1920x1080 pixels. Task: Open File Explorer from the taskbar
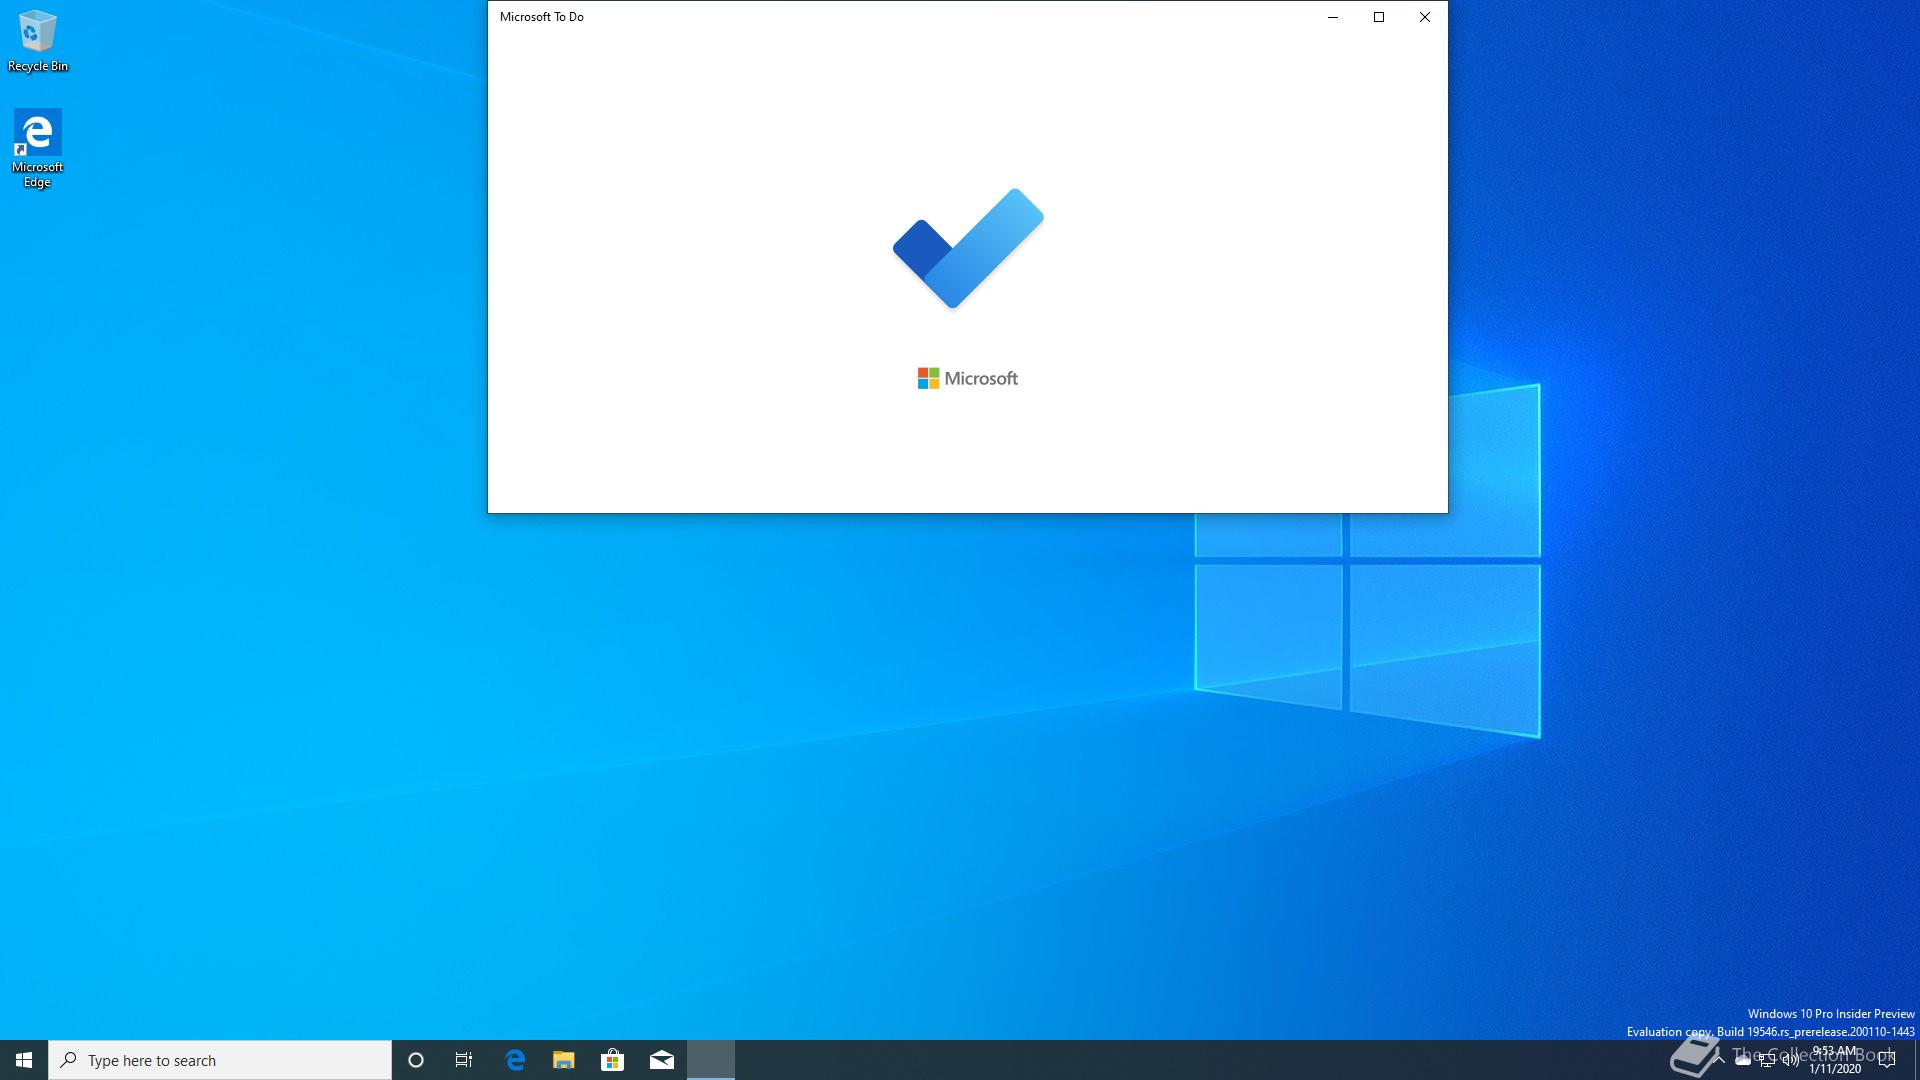coord(564,1060)
